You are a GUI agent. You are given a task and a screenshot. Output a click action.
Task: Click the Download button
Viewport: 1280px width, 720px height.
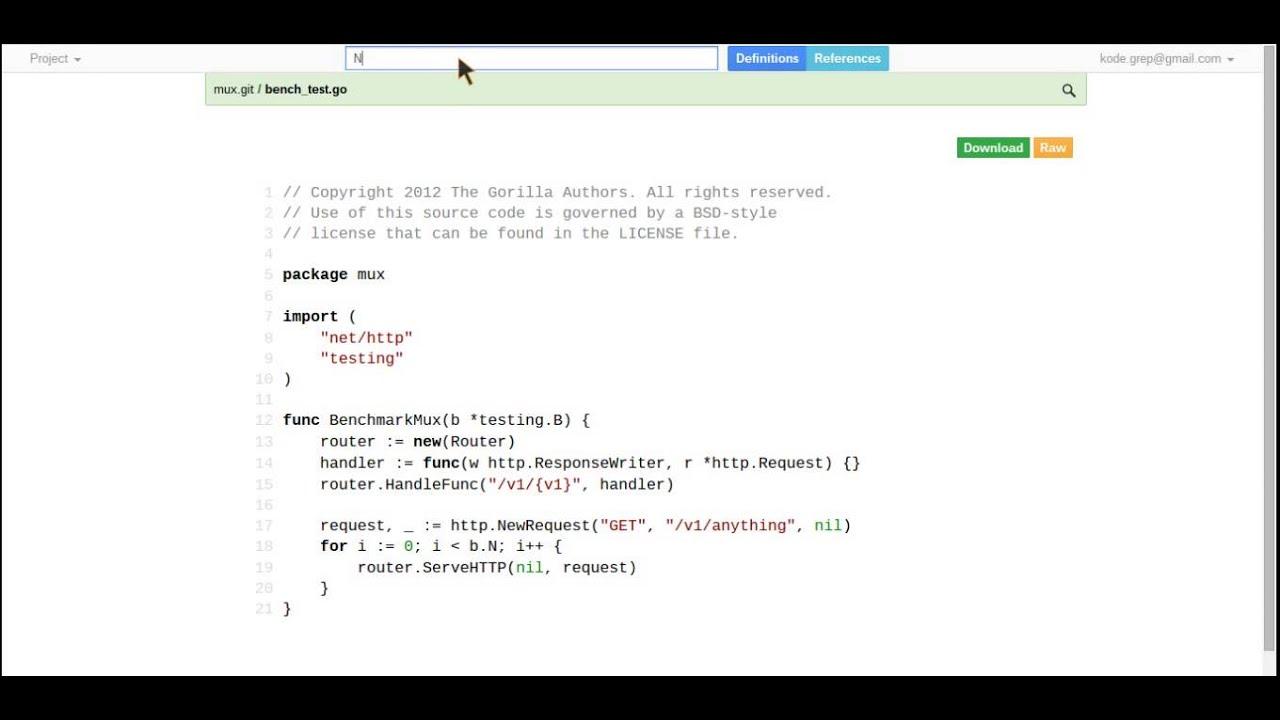click(x=992, y=147)
